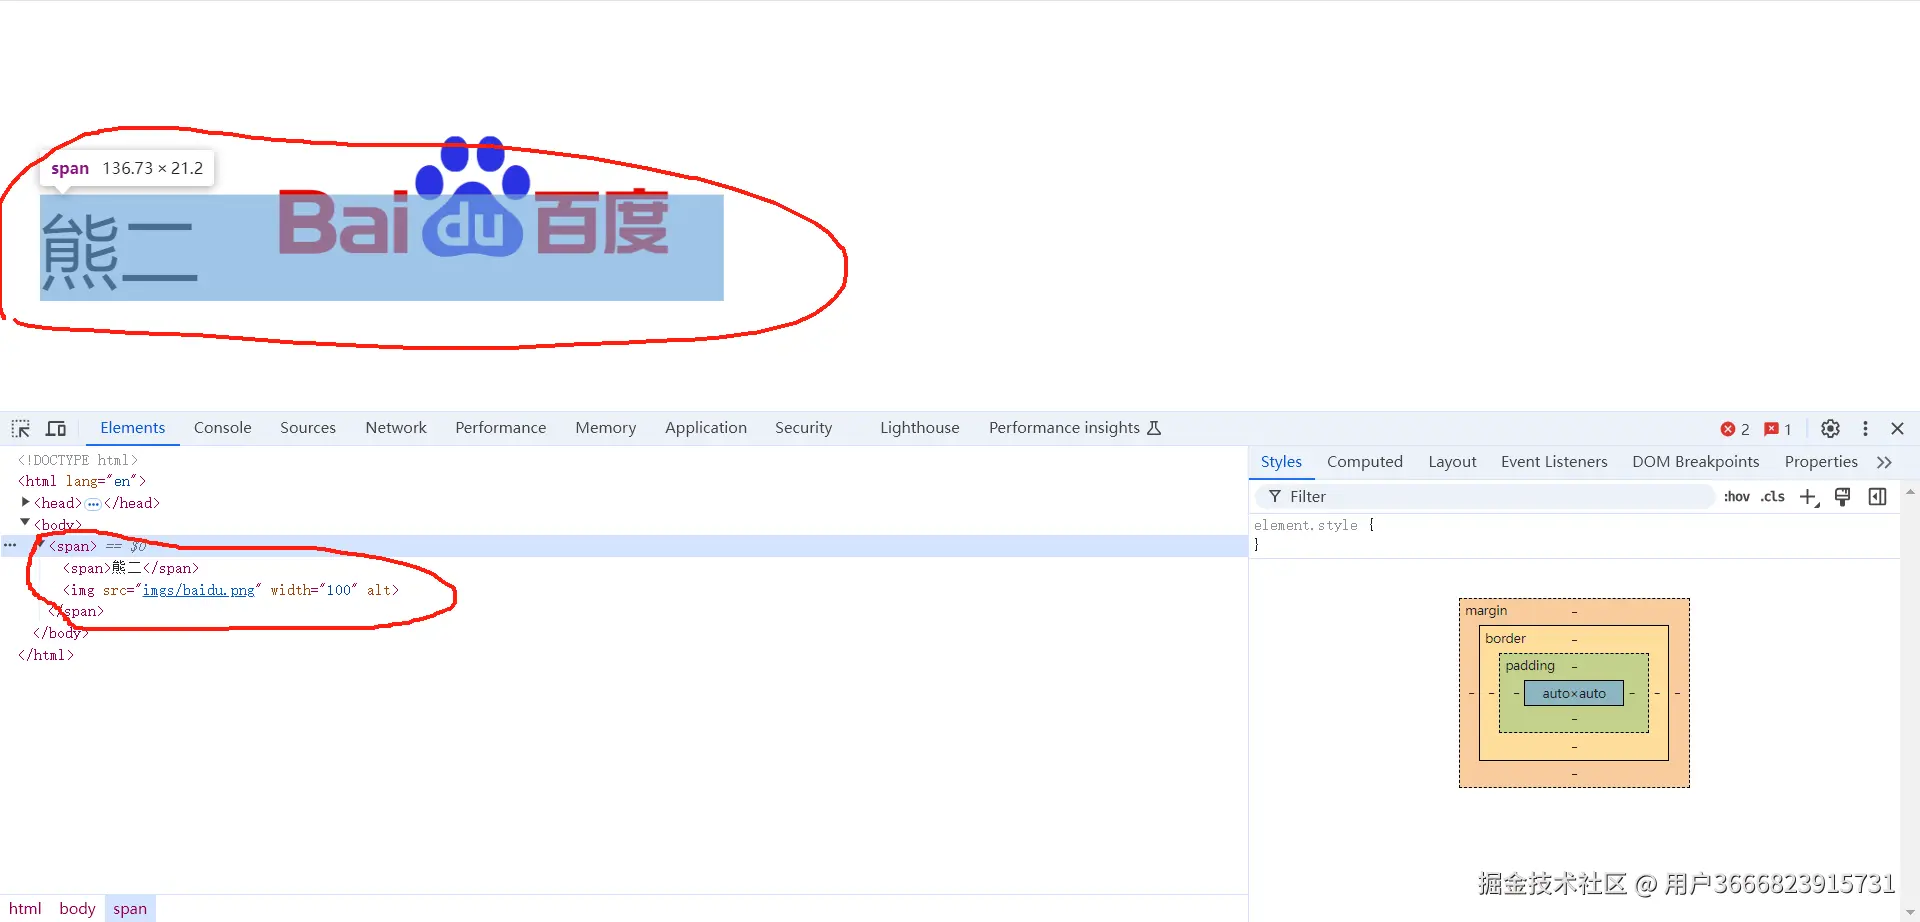Click the padding region of box model
1920x922 pixels.
click(x=1574, y=666)
